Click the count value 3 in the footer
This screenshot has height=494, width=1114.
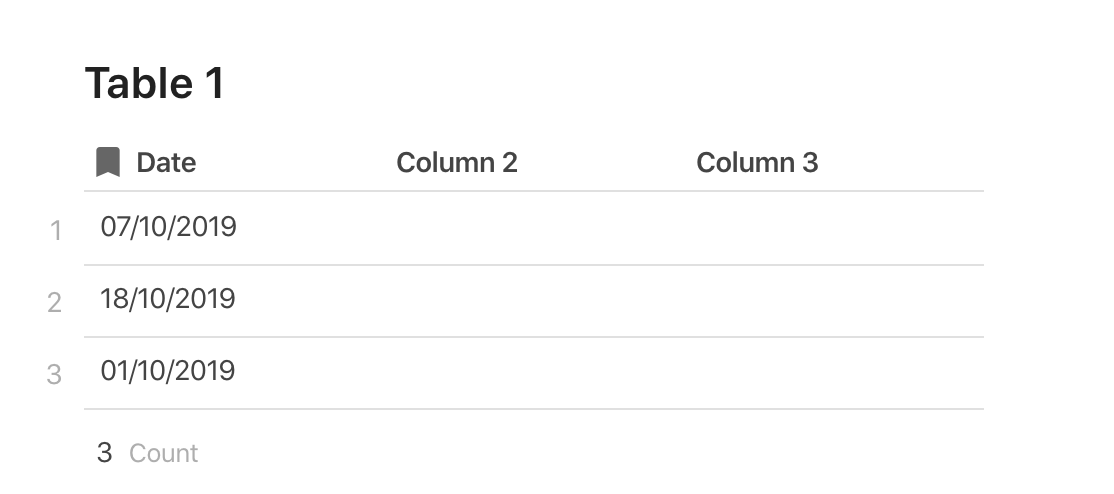click(104, 453)
